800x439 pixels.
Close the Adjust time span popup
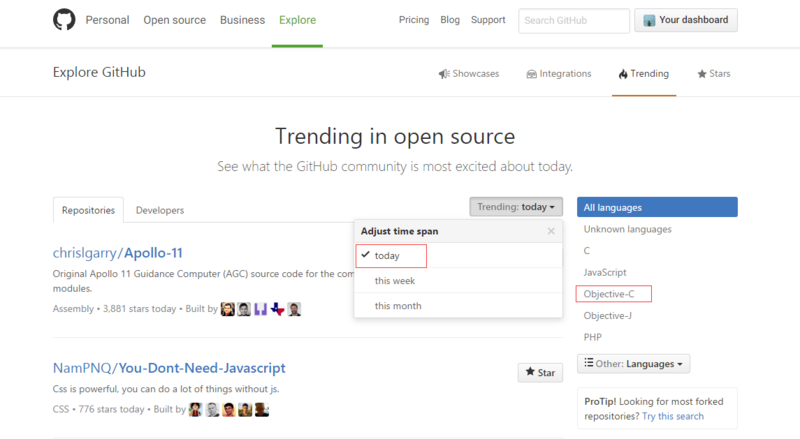click(551, 231)
